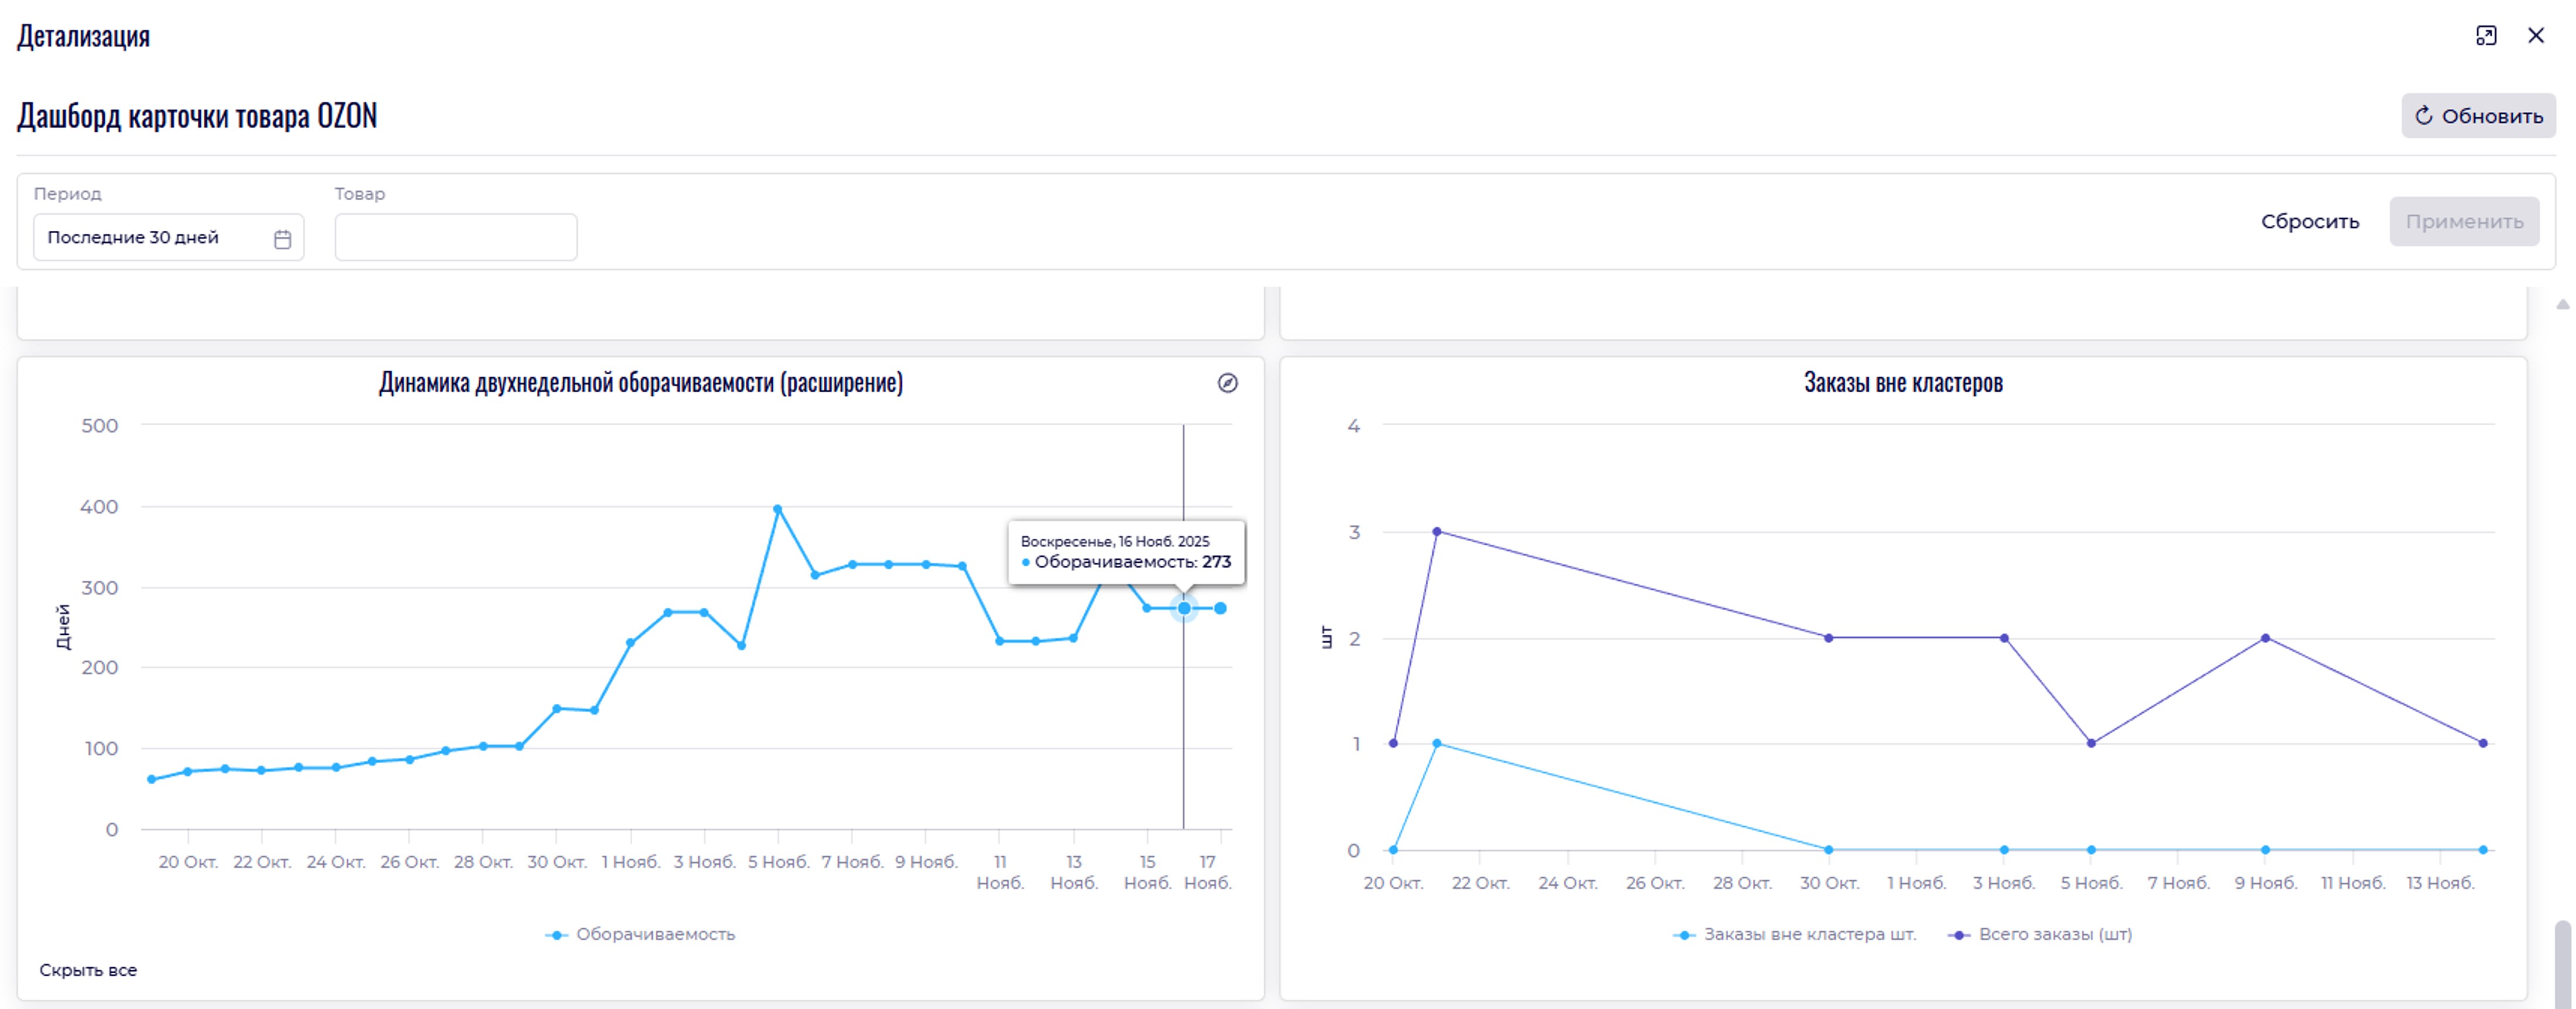Click Скрыть все link
This screenshot has height=1009, width=2576.
[x=88, y=970]
